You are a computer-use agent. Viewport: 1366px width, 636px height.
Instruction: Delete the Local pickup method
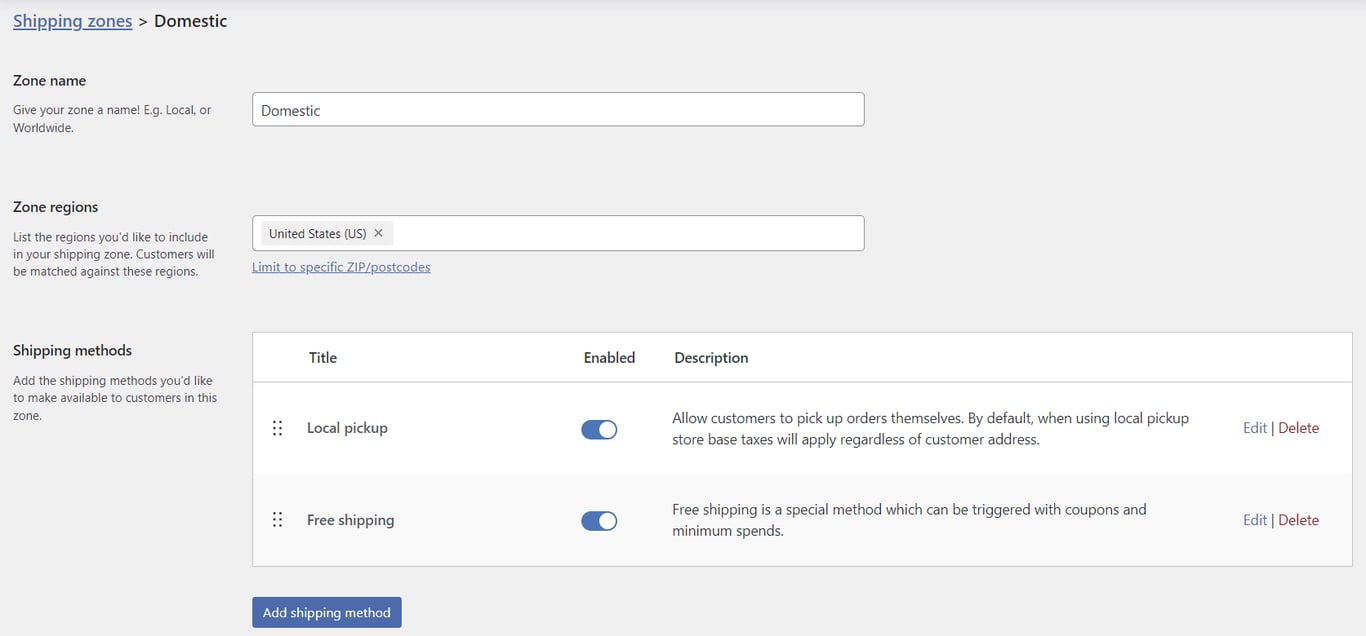tap(1298, 427)
